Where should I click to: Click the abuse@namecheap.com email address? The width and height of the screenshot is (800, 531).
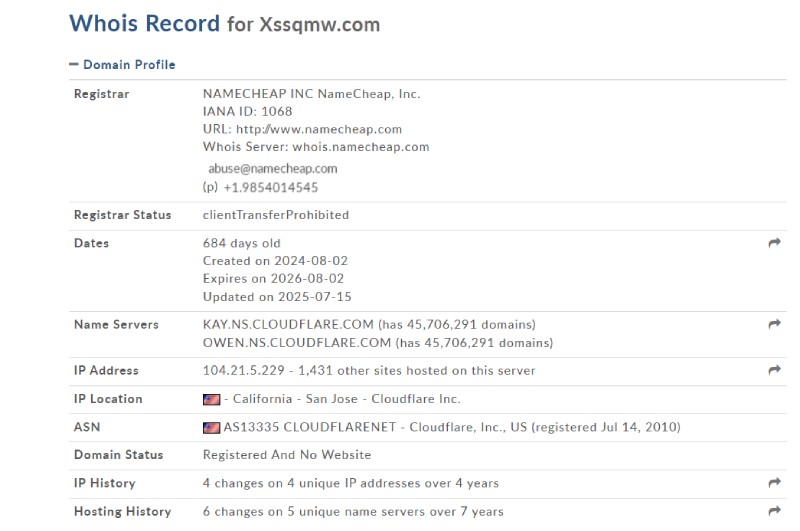(272, 168)
